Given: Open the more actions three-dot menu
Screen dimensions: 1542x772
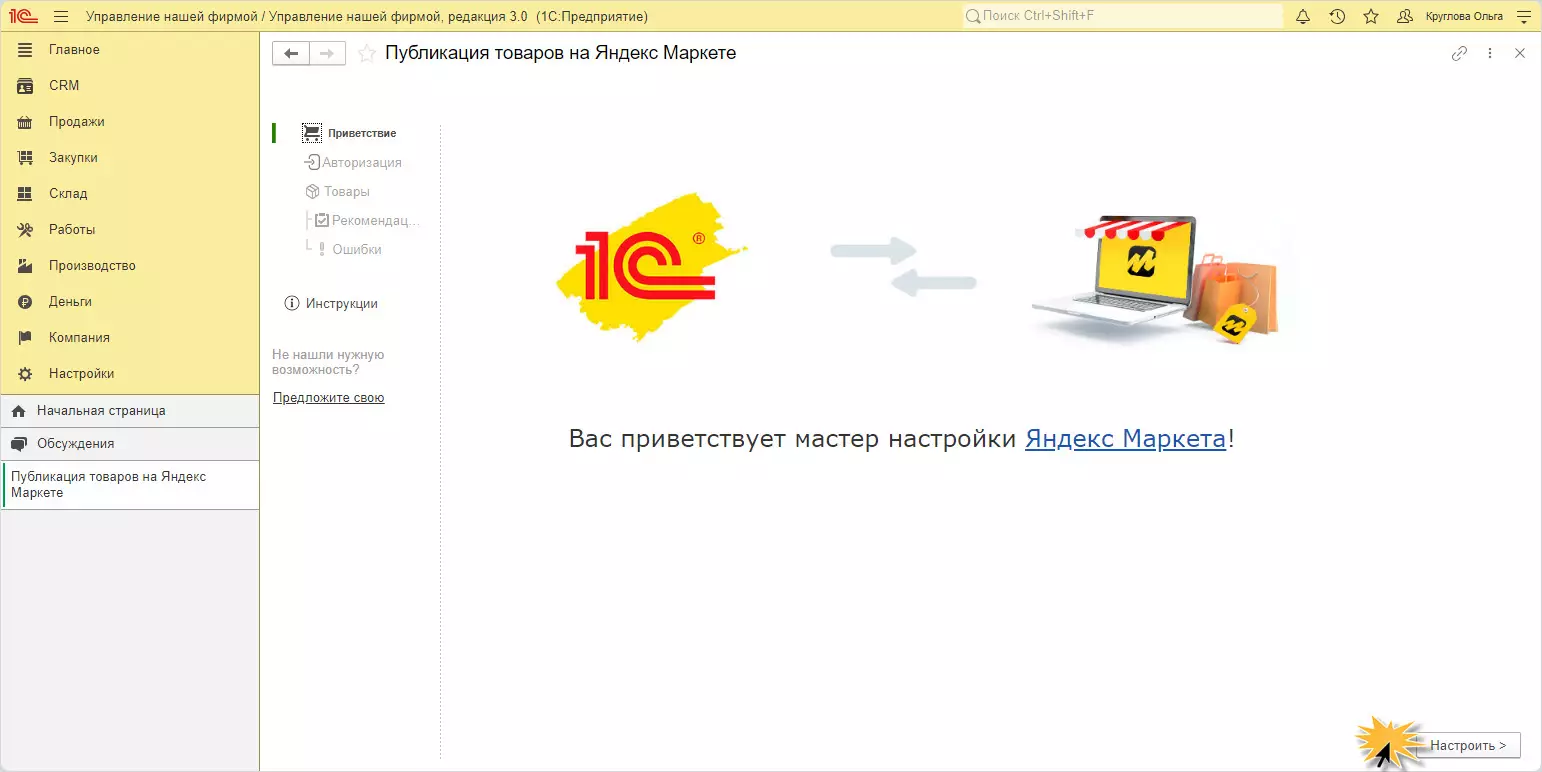Looking at the screenshot, I should click(1490, 54).
